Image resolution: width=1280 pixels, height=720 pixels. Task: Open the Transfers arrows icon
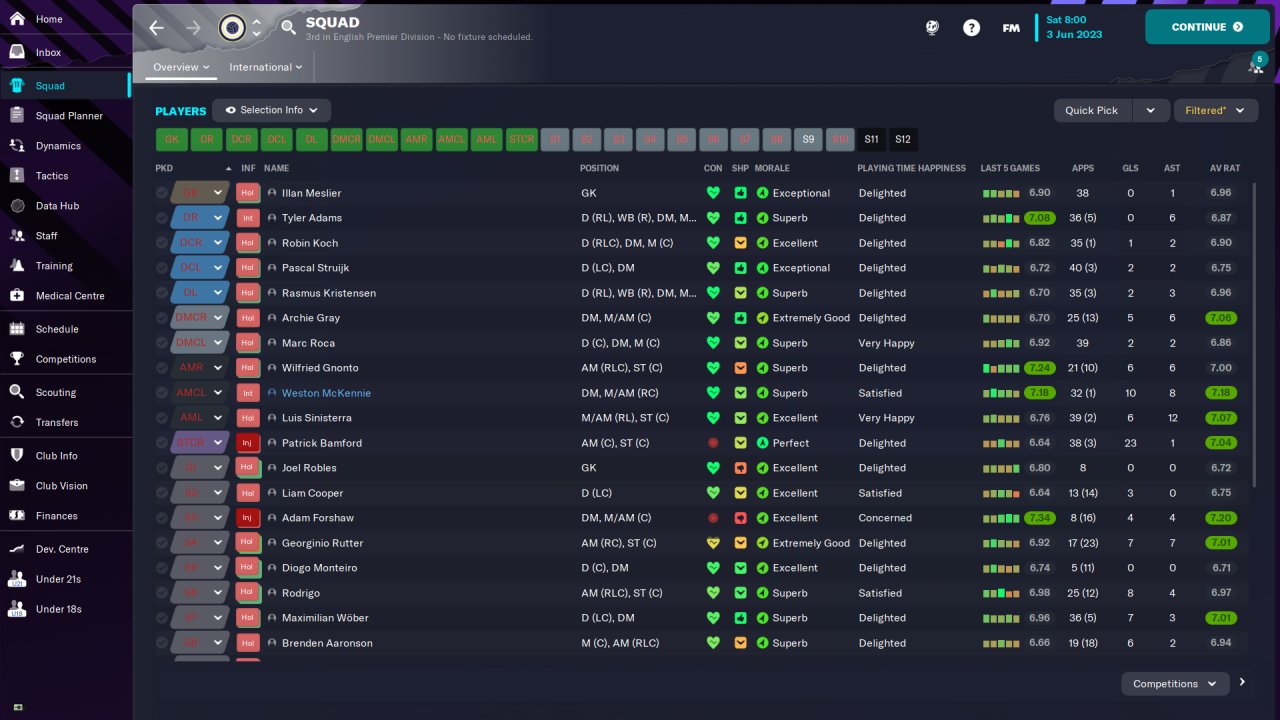tap(17, 422)
